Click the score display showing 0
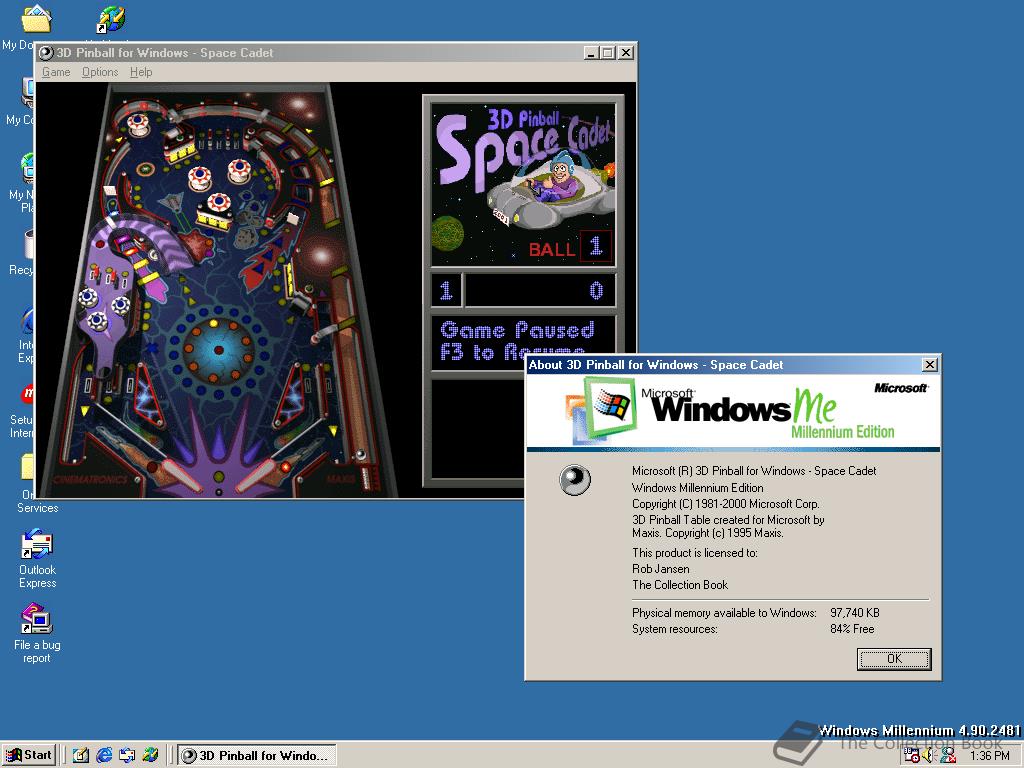The height and width of the screenshot is (768, 1024). coord(539,290)
